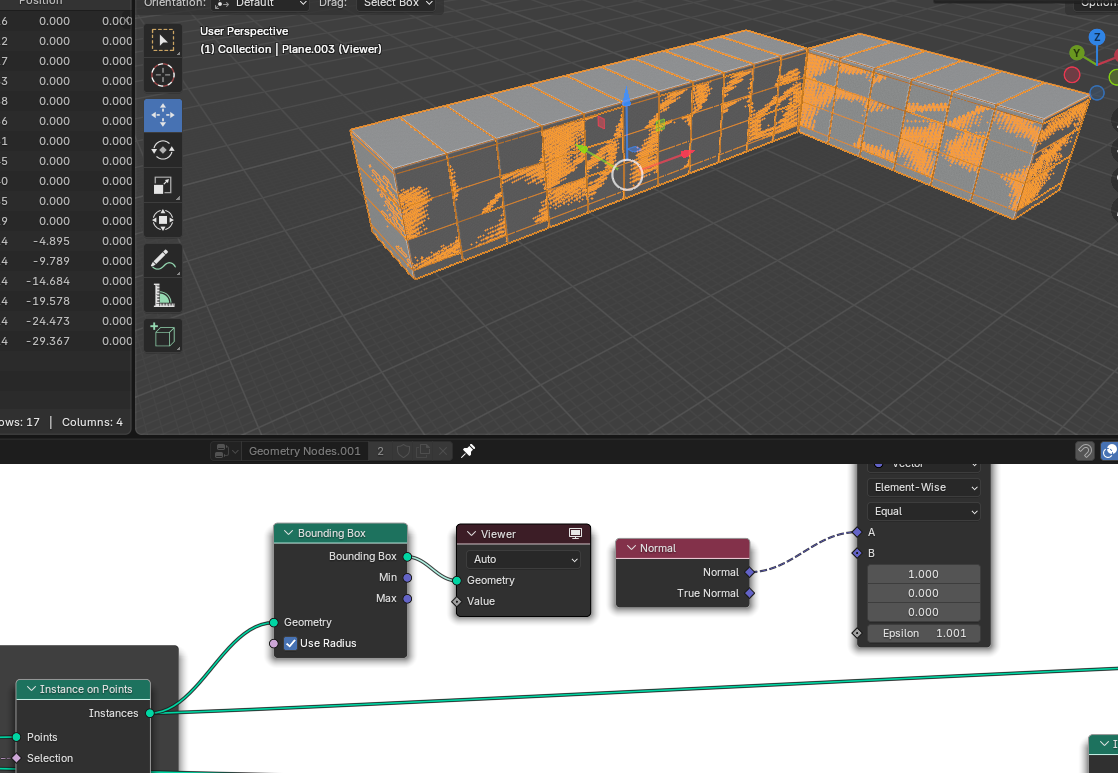Select the Transform tool
The height and width of the screenshot is (773, 1118).
(163, 220)
